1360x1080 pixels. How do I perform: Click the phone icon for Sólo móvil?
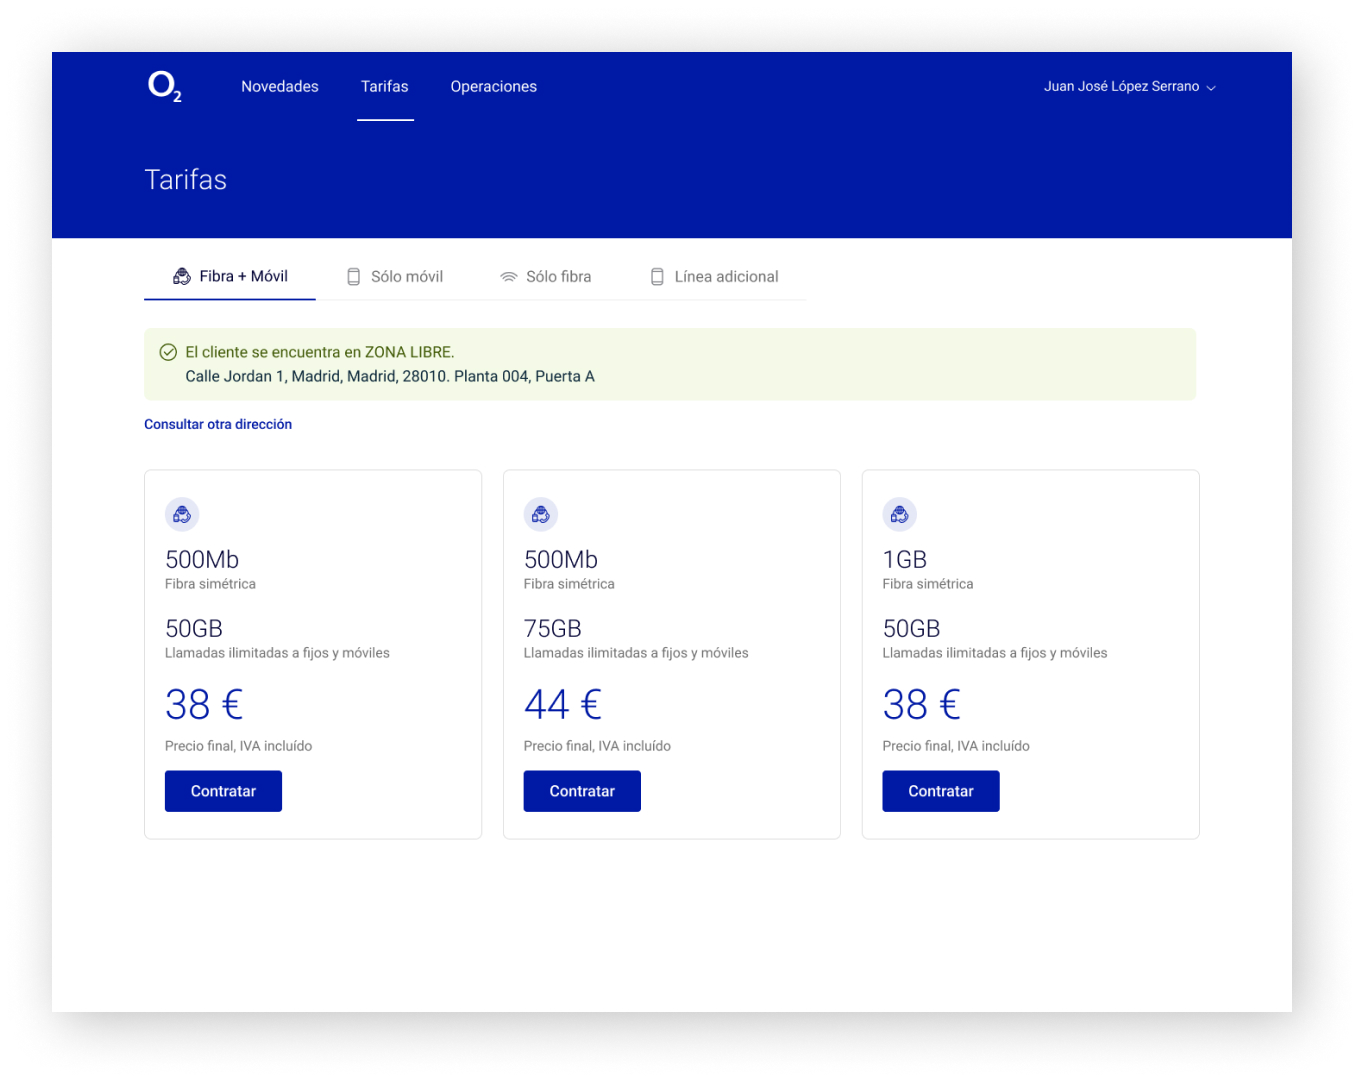point(353,277)
